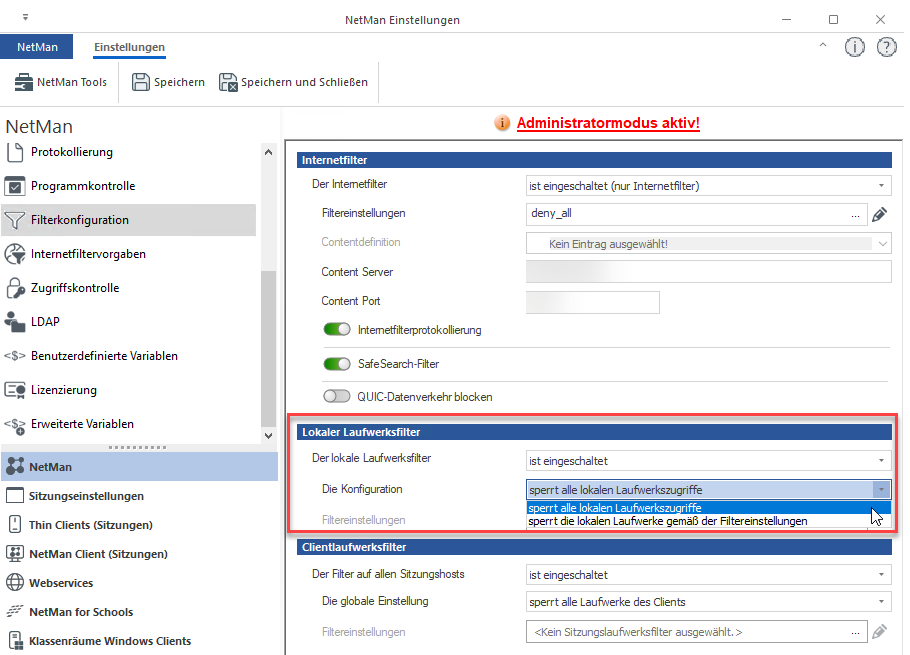Open Internetfiltervorgaben in the sidebar
Image resolution: width=910 pixels, height=655 pixels.
88,254
